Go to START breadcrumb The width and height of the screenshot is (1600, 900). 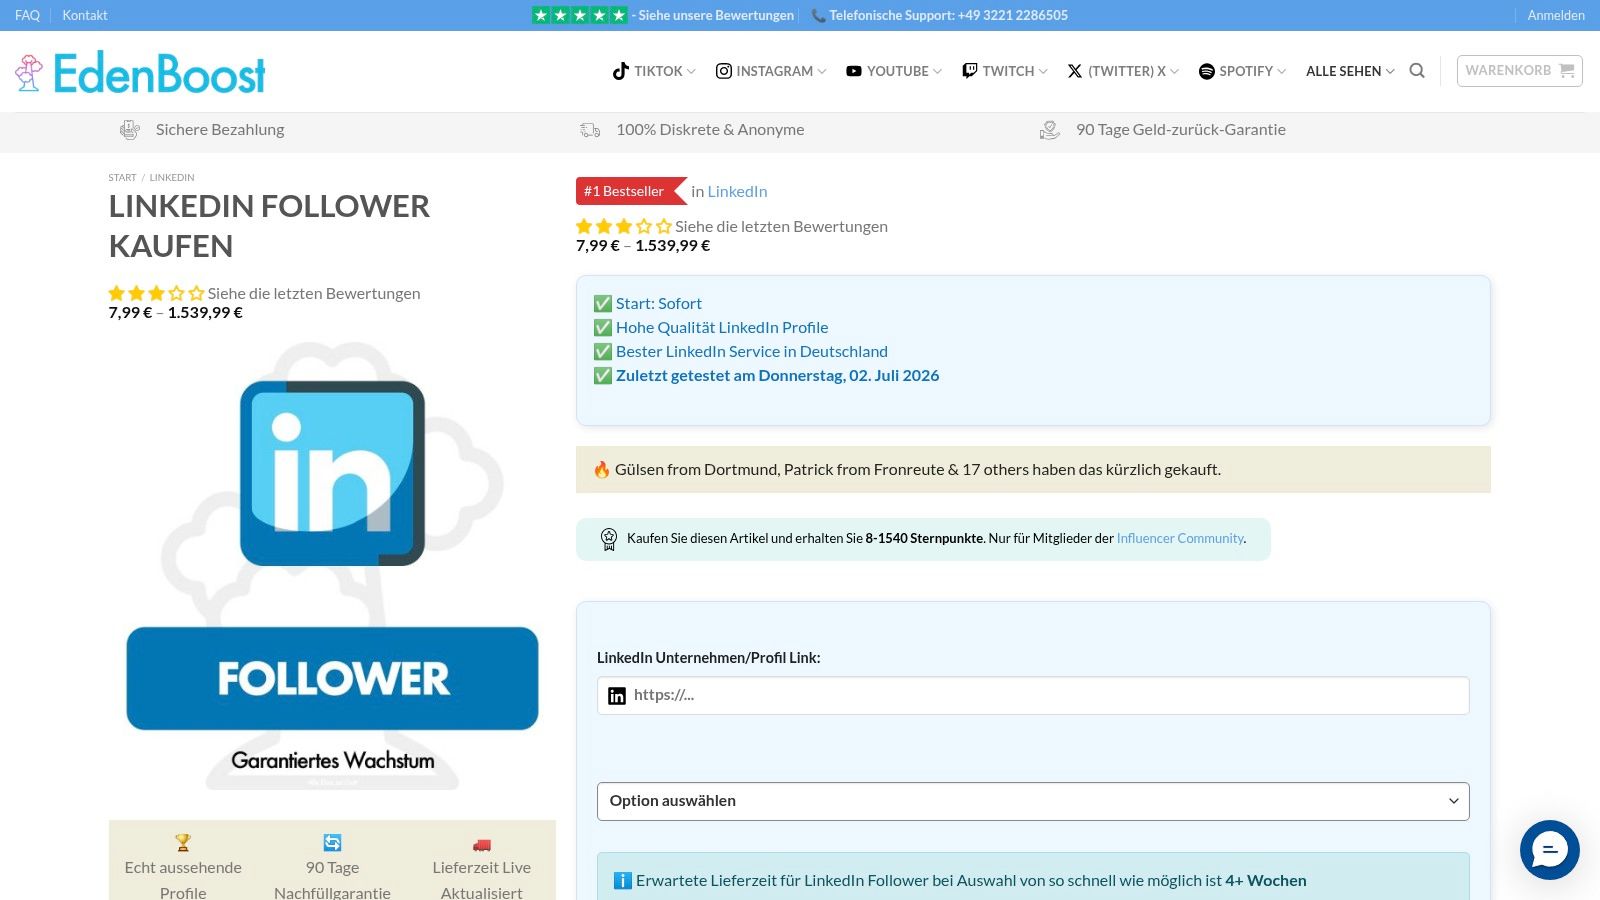pos(122,177)
